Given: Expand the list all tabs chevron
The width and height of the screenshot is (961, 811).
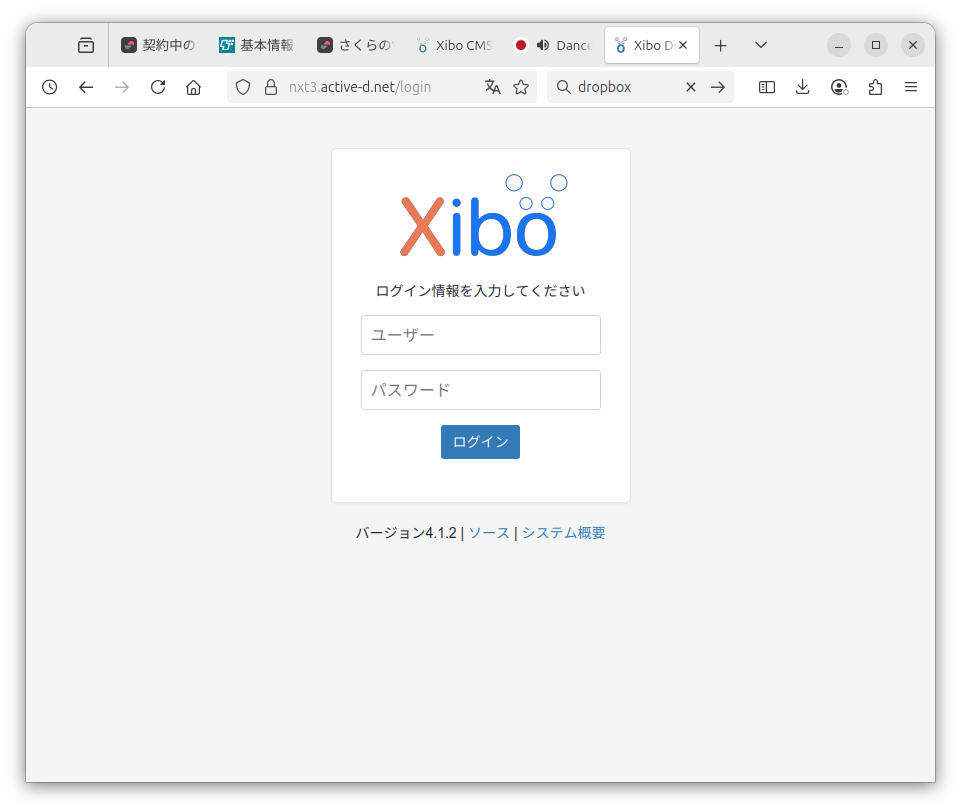Looking at the screenshot, I should (x=761, y=45).
